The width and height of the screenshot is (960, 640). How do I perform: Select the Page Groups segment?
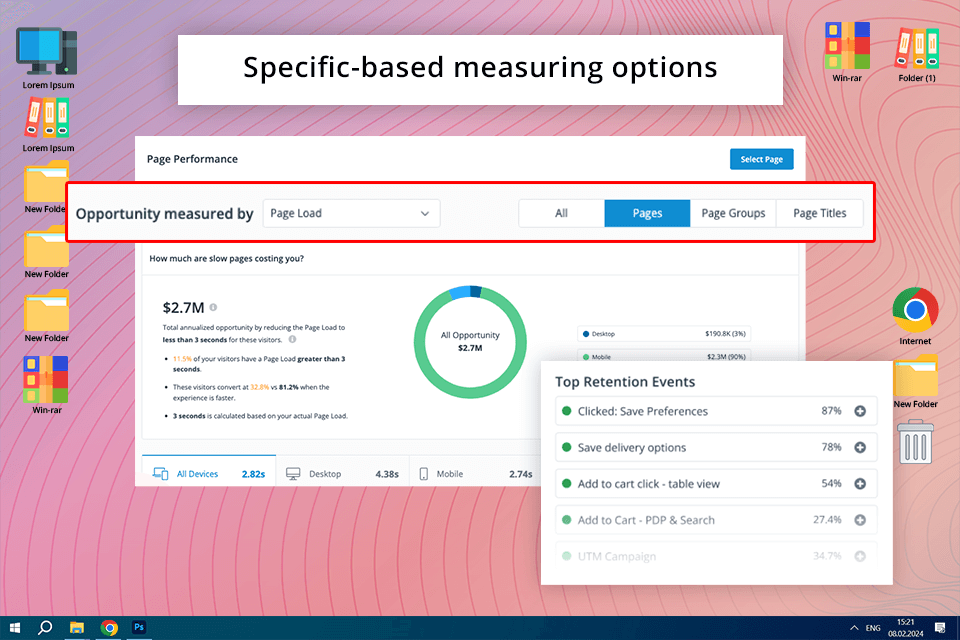733,213
